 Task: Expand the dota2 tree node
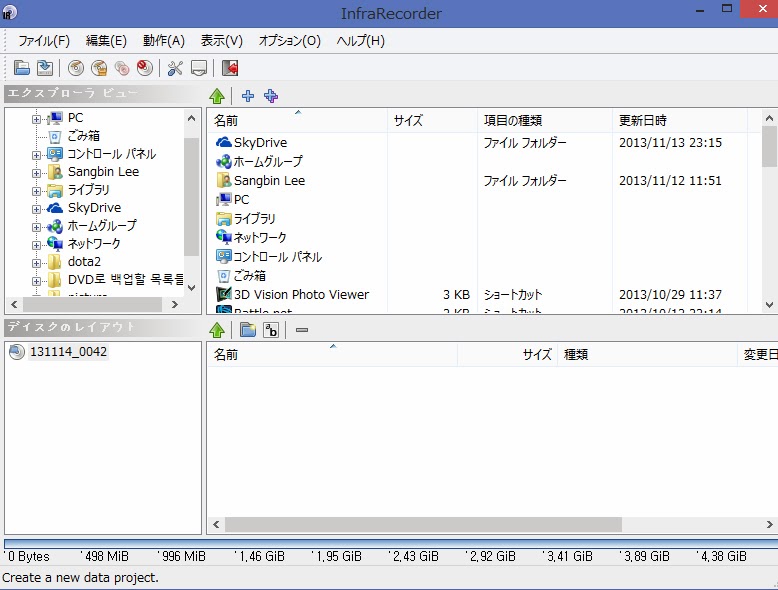36,263
